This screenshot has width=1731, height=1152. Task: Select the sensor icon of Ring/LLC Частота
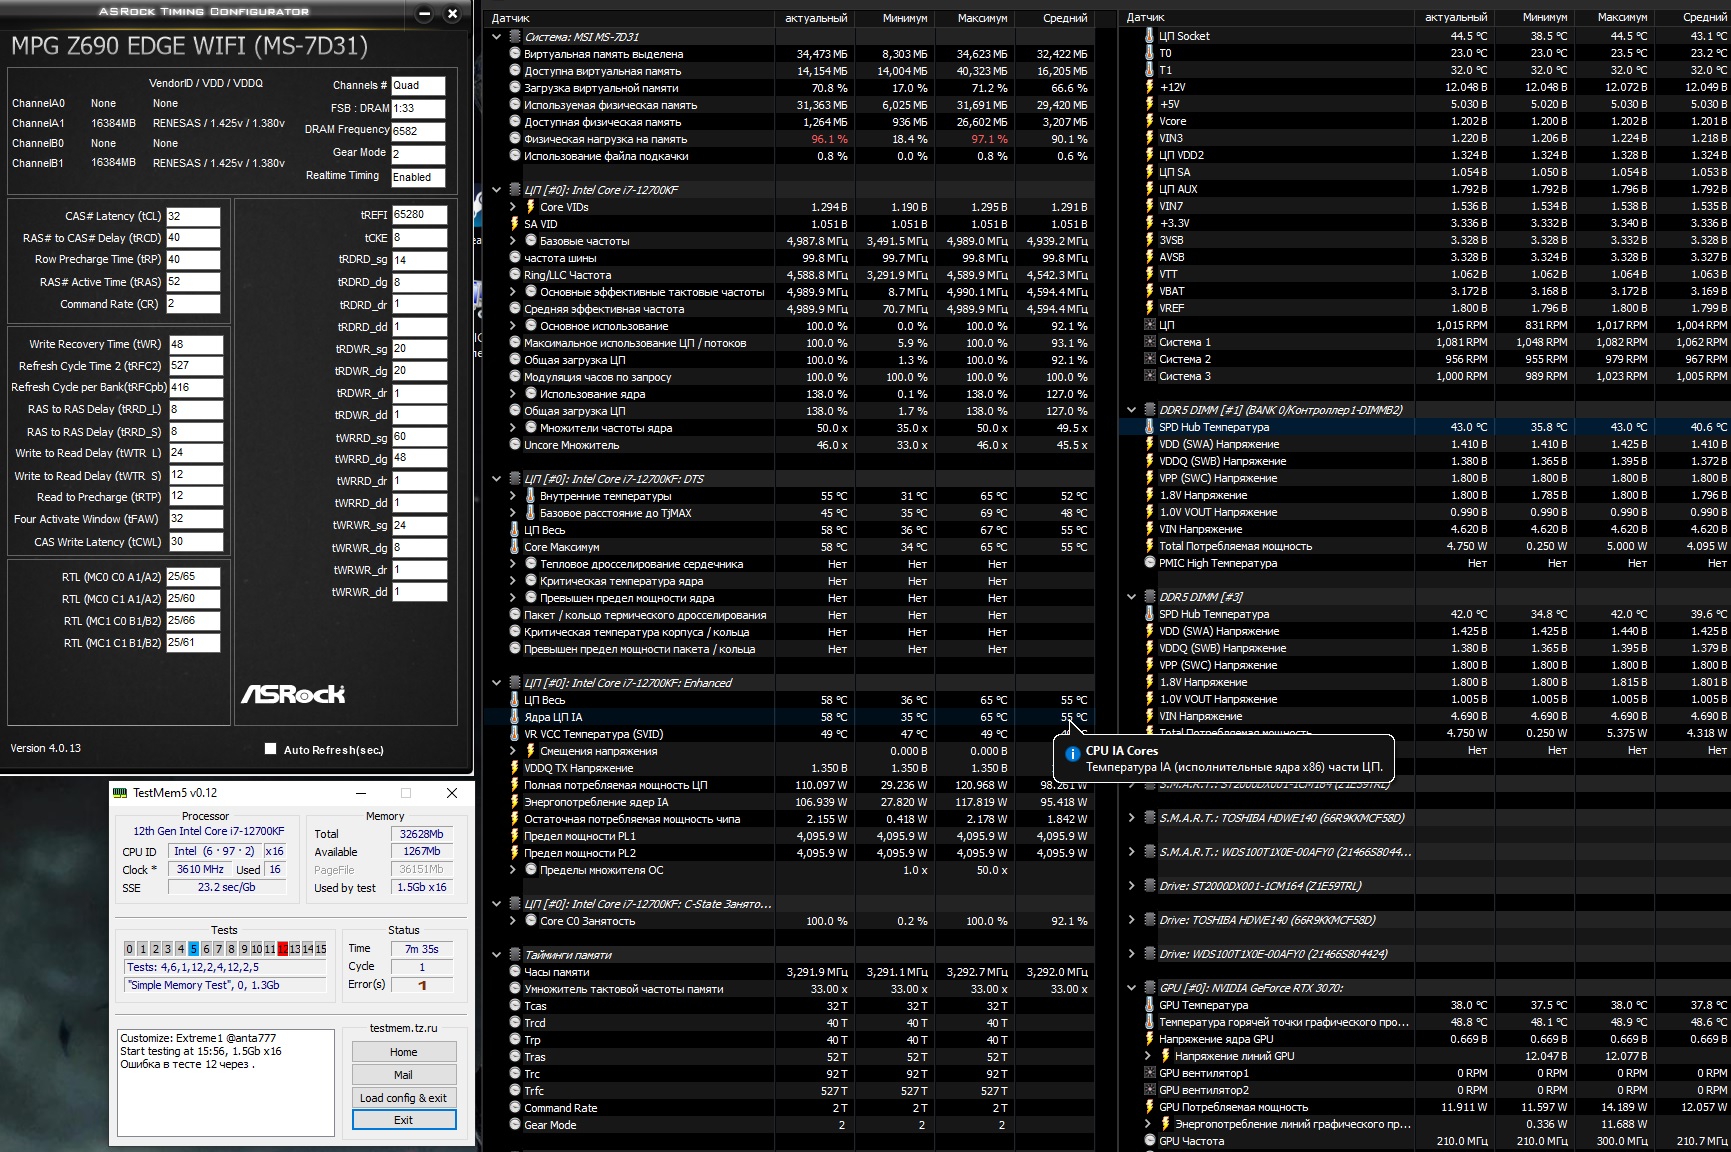pos(515,275)
